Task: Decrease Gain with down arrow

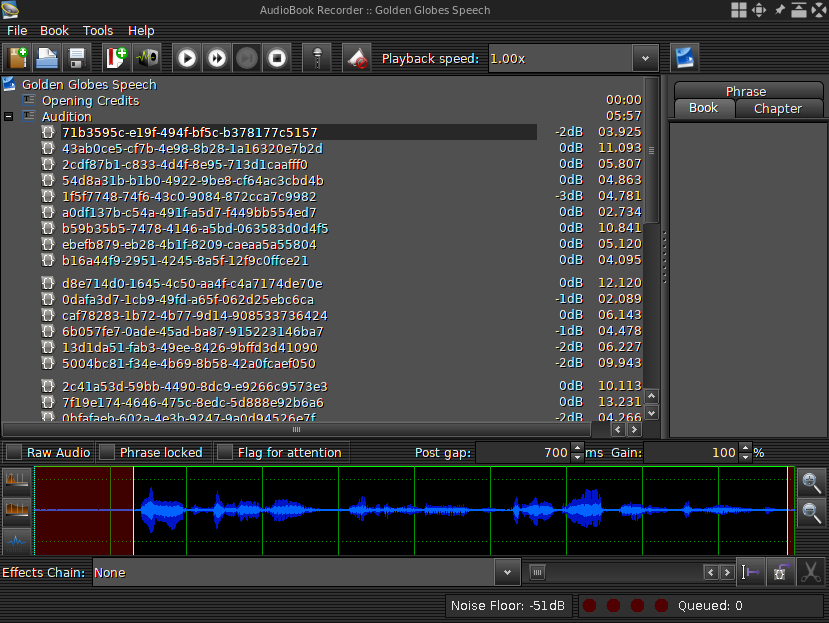Action: (x=745, y=457)
